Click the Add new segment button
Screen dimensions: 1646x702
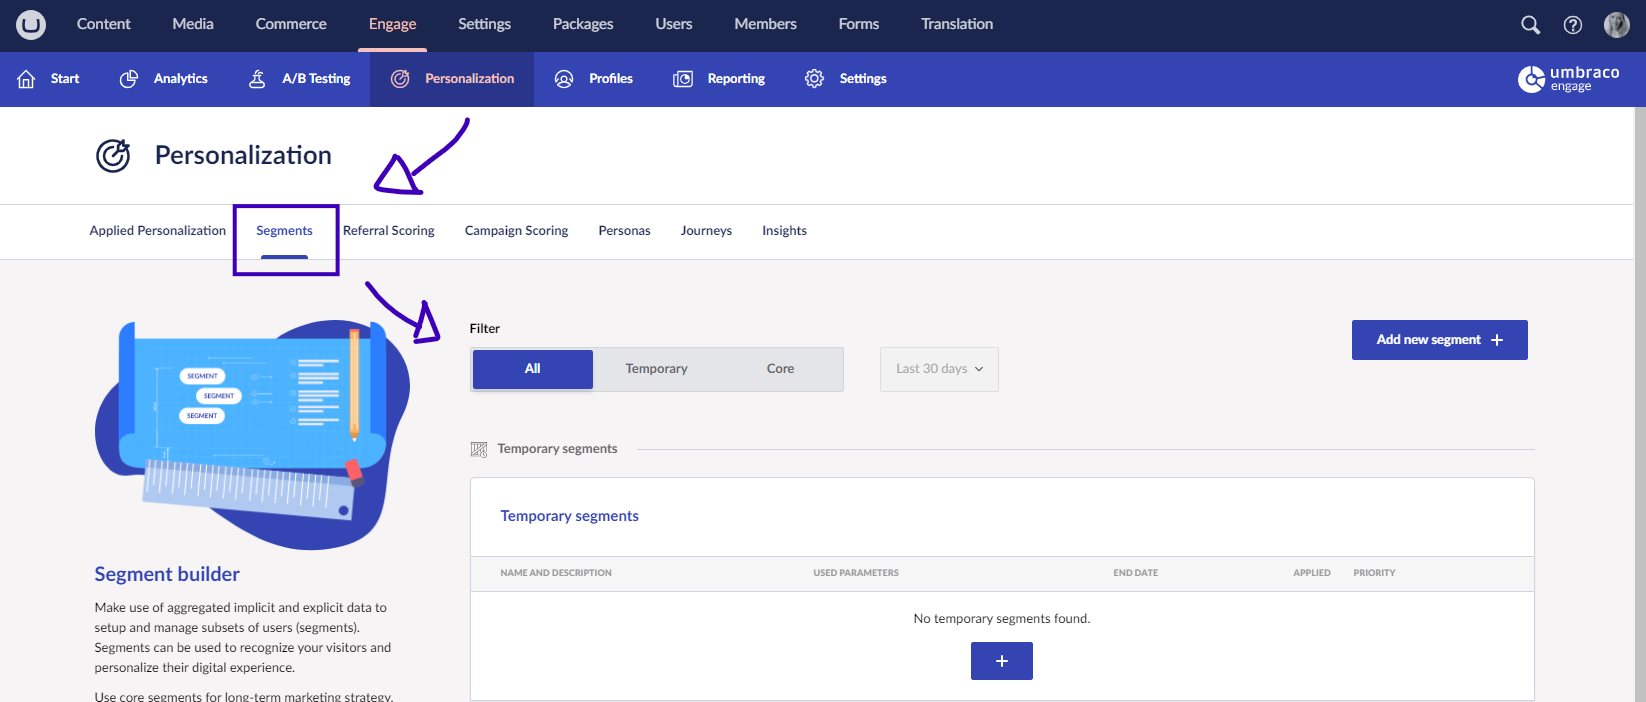click(1439, 340)
